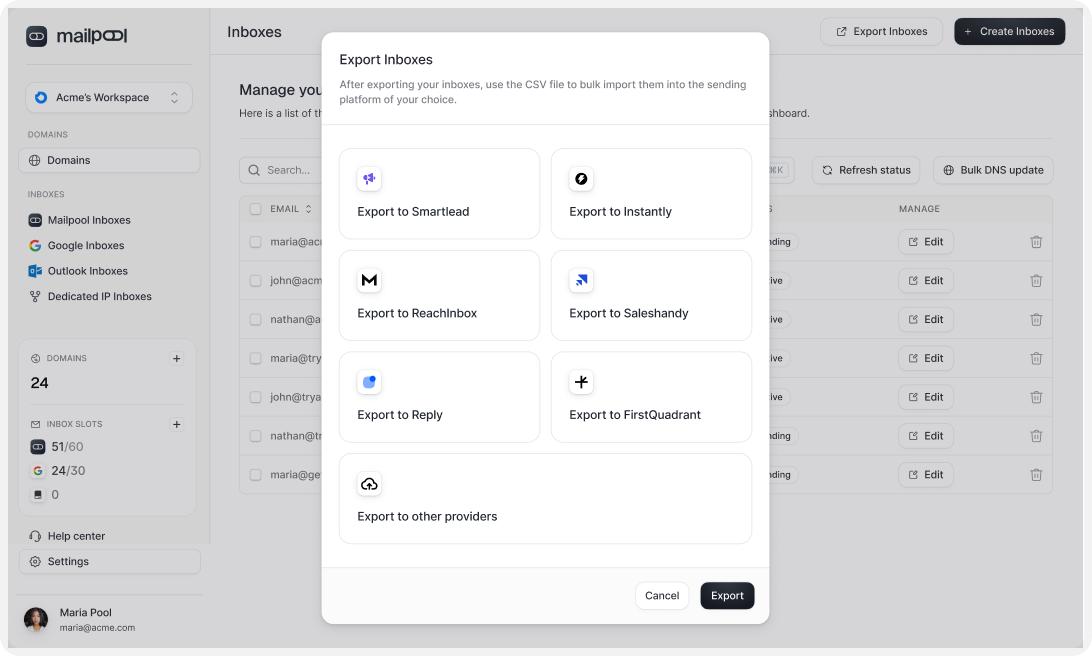Add inbox slots with the plus button
1092x656 pixels.
(x=177, y=424)
